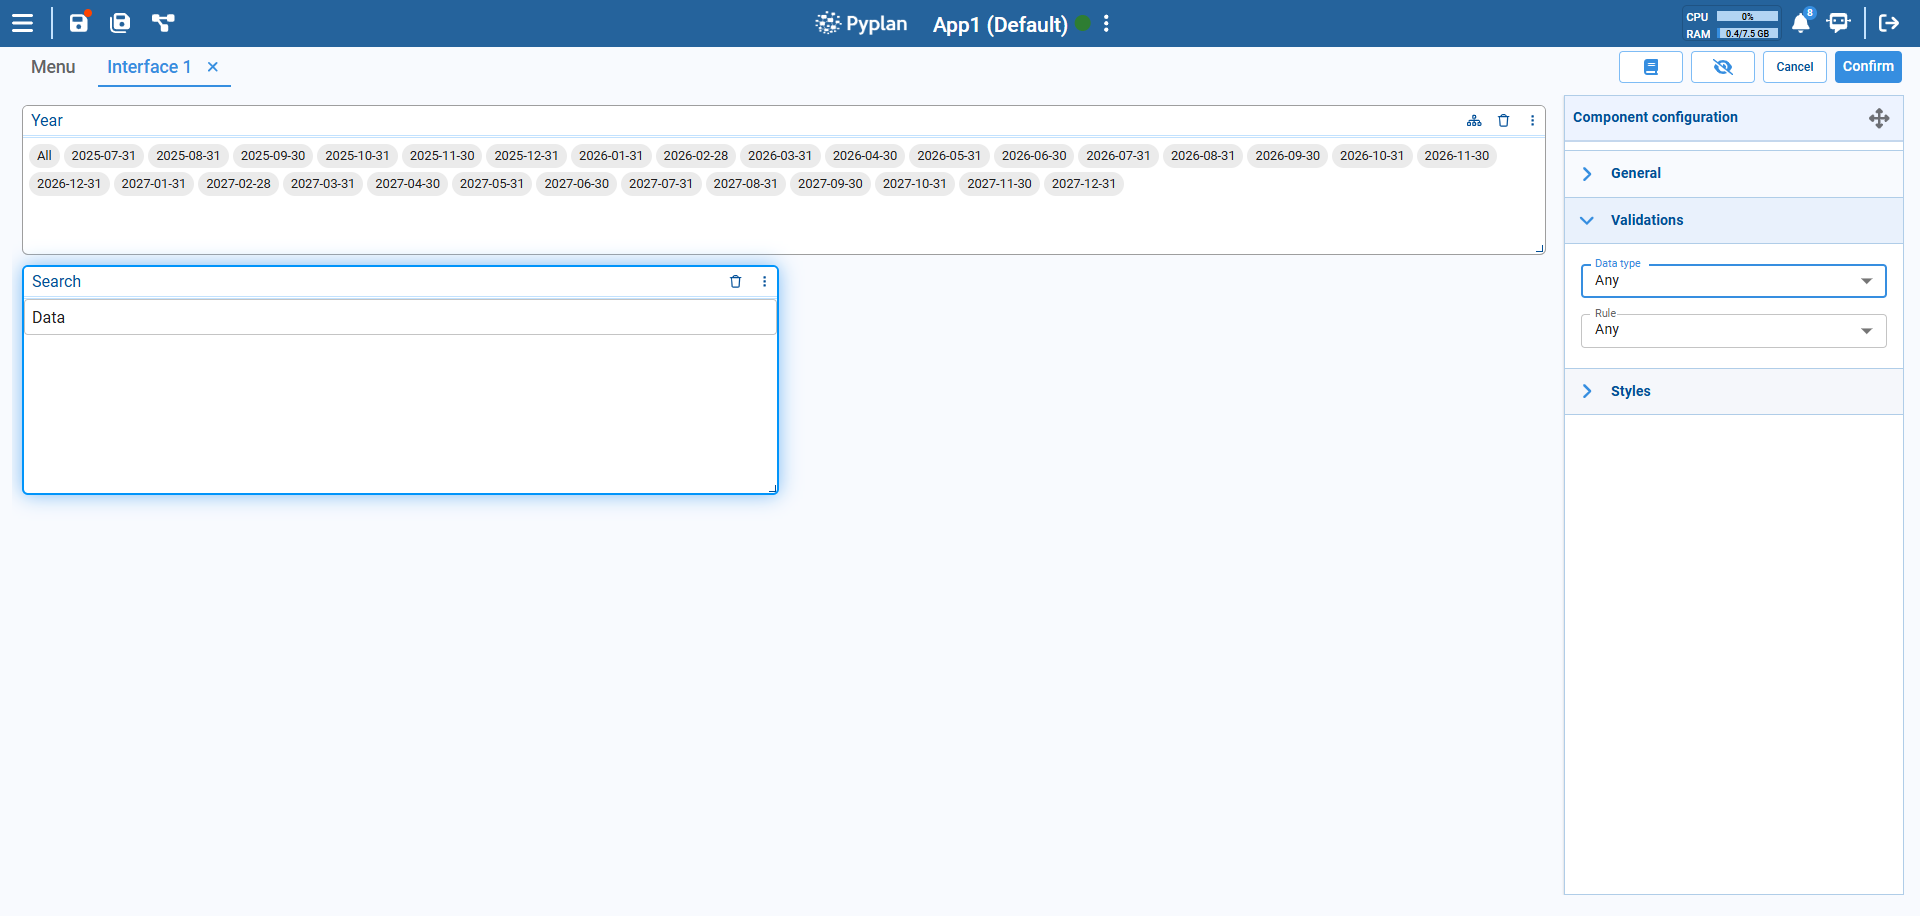Click the logout icon at top right
Image resolution: width=1920 pixels, height=916 pixels.
coord(1889,22)
